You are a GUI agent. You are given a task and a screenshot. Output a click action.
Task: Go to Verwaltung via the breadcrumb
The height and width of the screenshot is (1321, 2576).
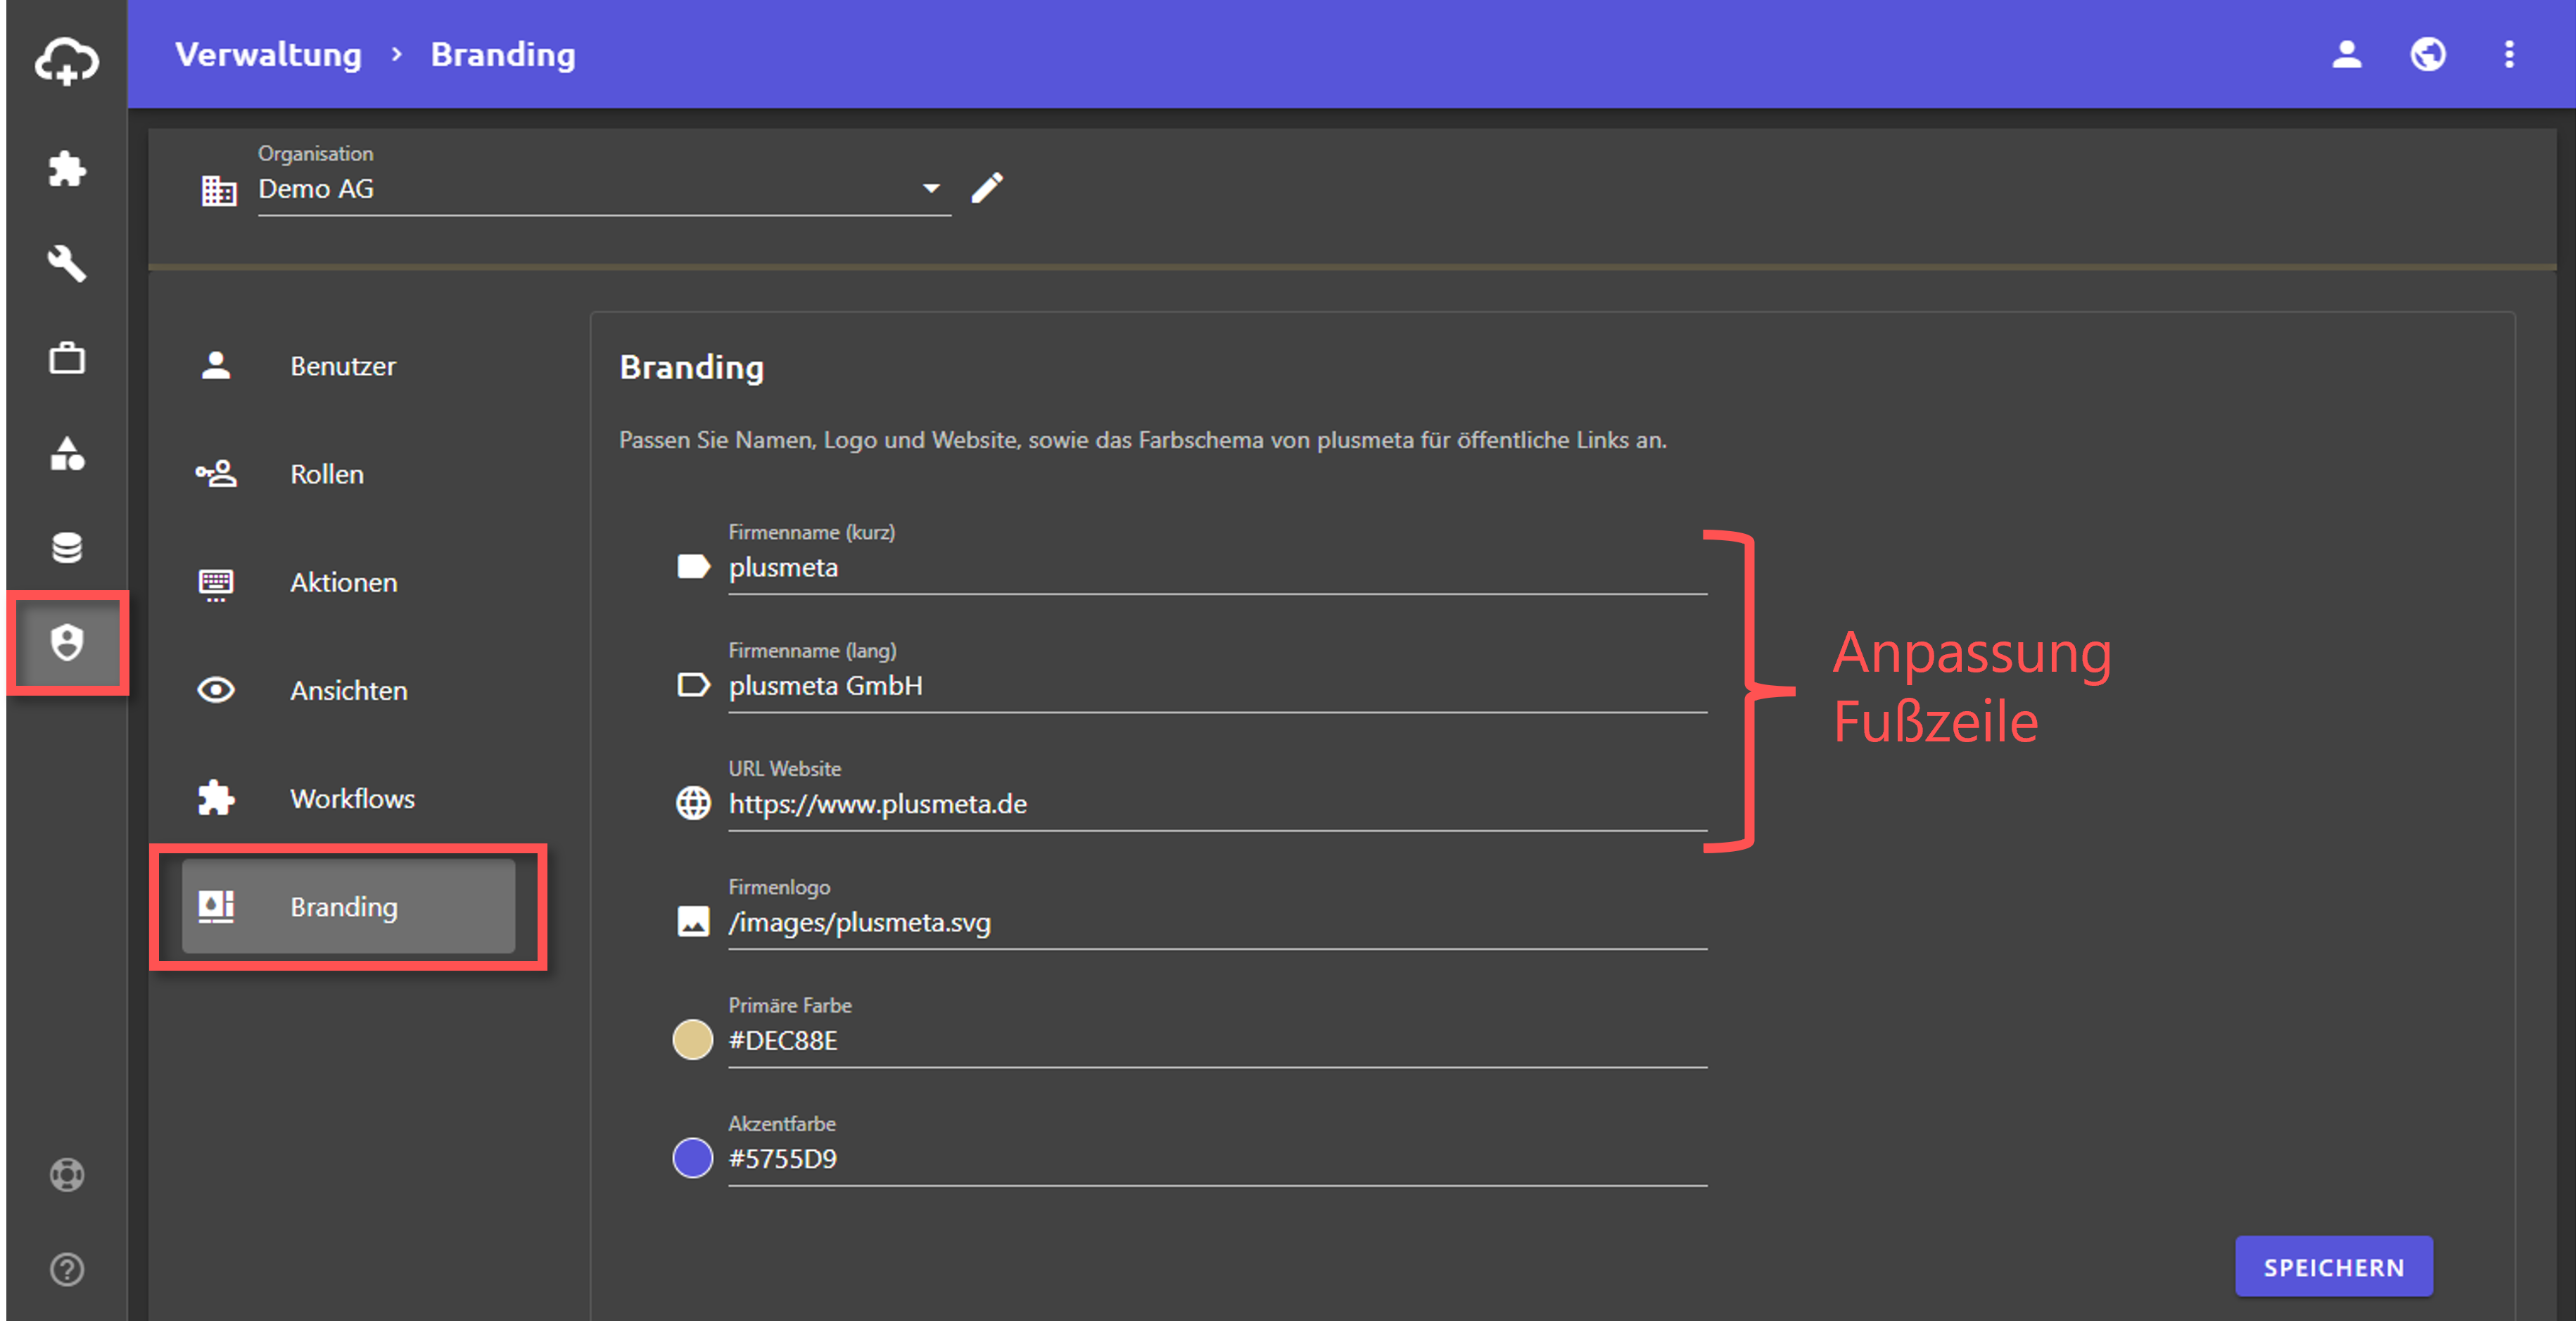click(x=268, y=54)
